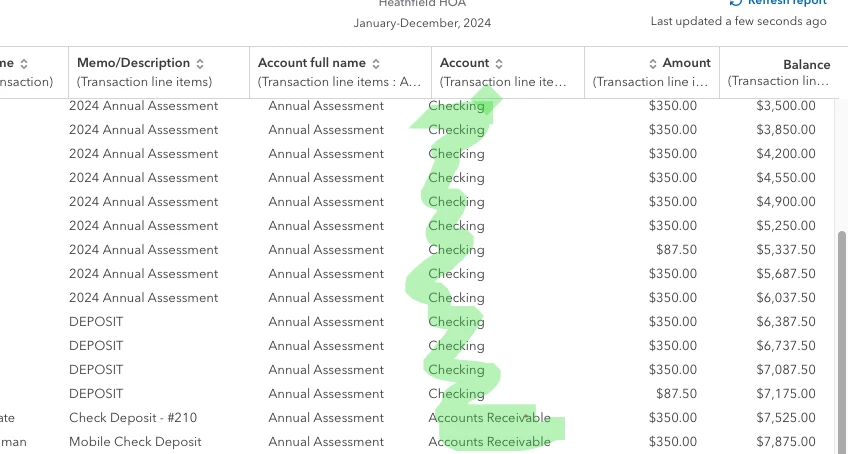Click sort arrows on leftmost Name column

24,64
